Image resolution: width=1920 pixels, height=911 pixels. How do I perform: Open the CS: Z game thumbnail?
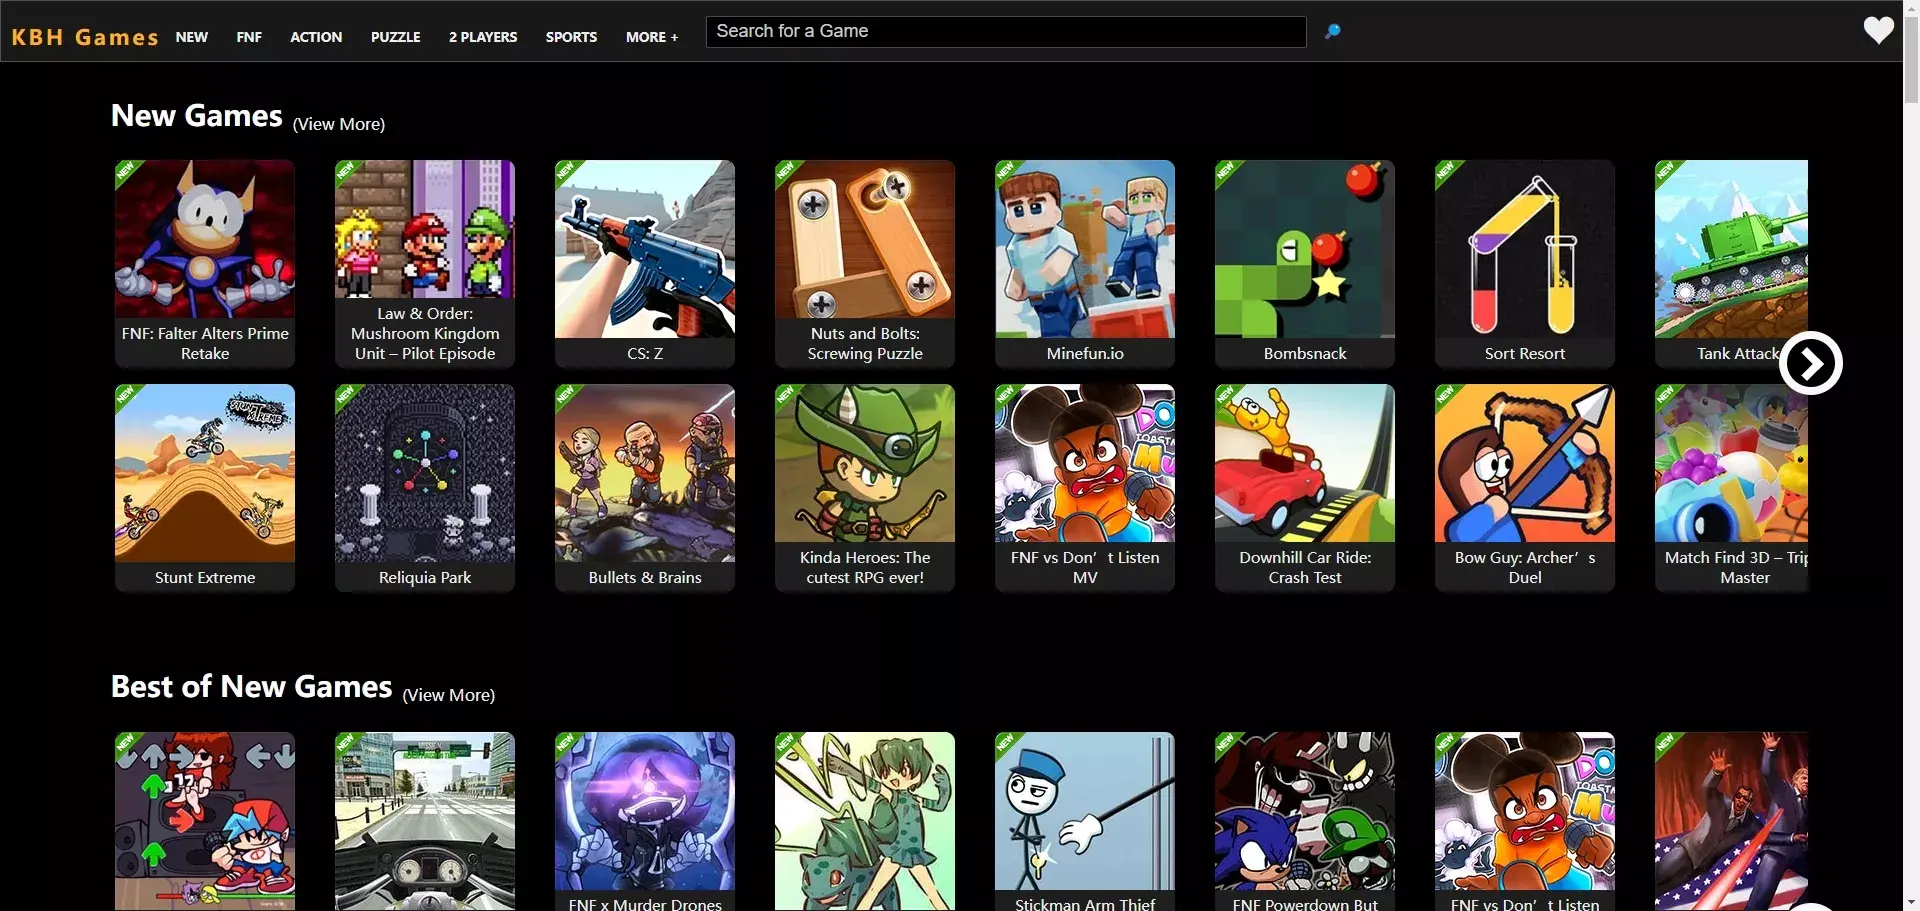pos(645,264)
